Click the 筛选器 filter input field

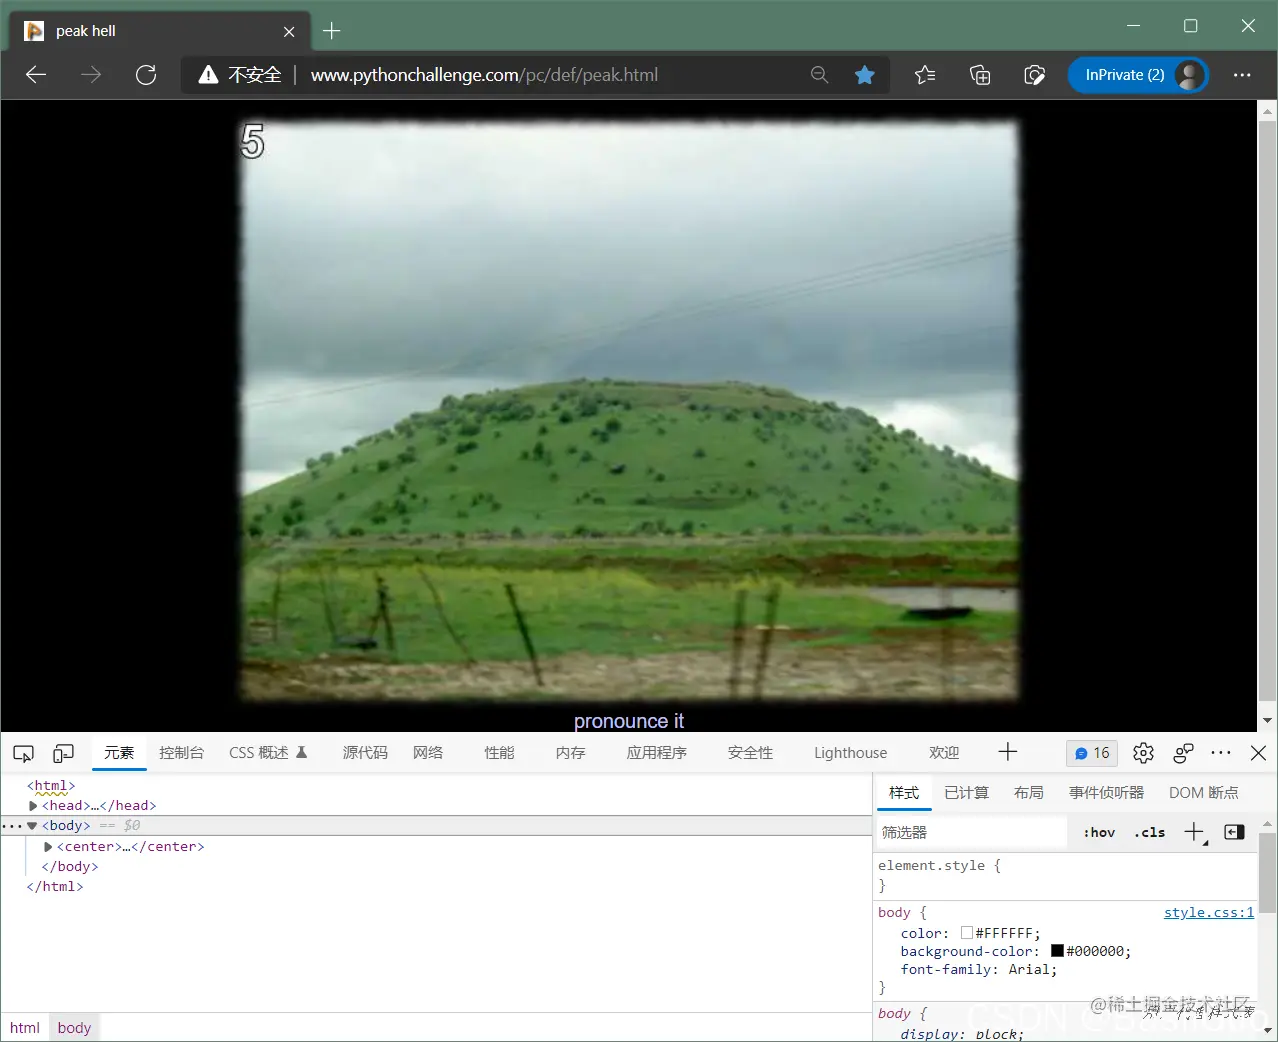(x=972, y=833)
